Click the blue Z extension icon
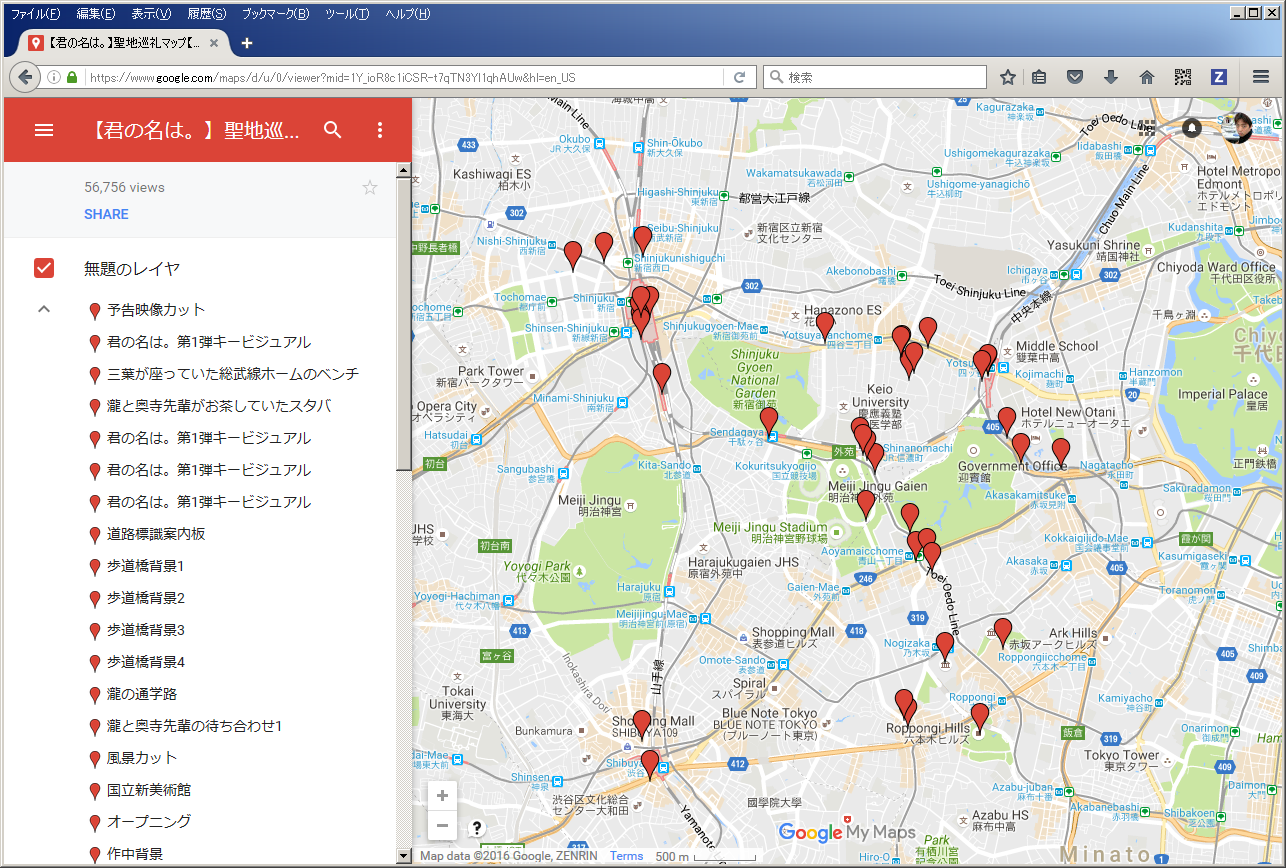Screen dimensions: 1286x868 pyautogui.click(x=1219, y=77)
